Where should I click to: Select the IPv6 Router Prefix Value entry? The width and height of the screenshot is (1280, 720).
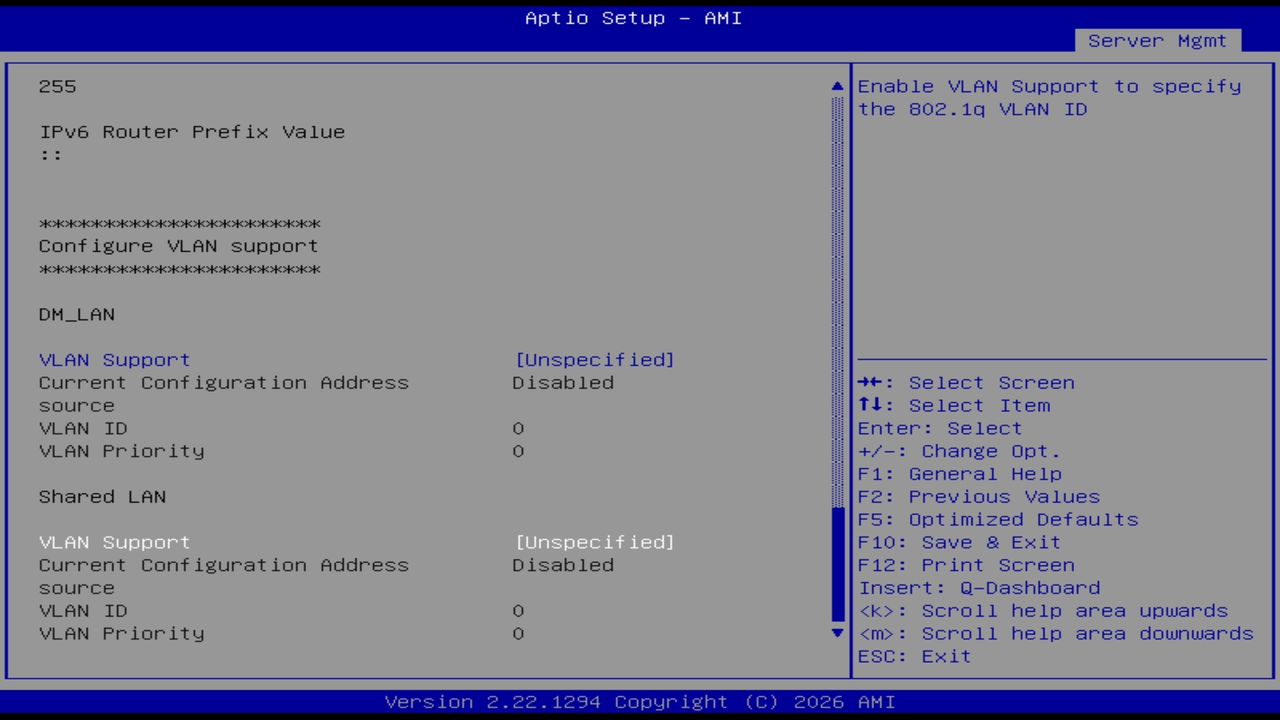(x=190, y=131)
